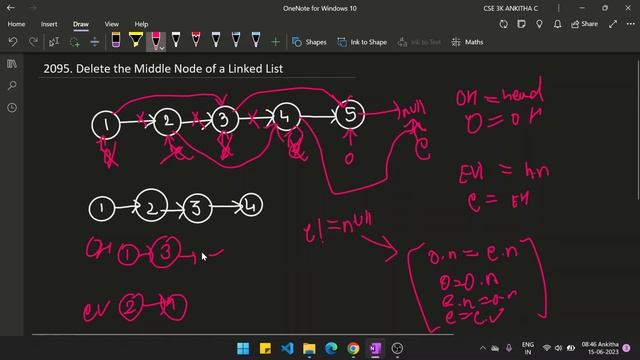640x360 pixels.
Task: Click the account name CSE 3K ANKITHA C
Action: coord(510,8)
